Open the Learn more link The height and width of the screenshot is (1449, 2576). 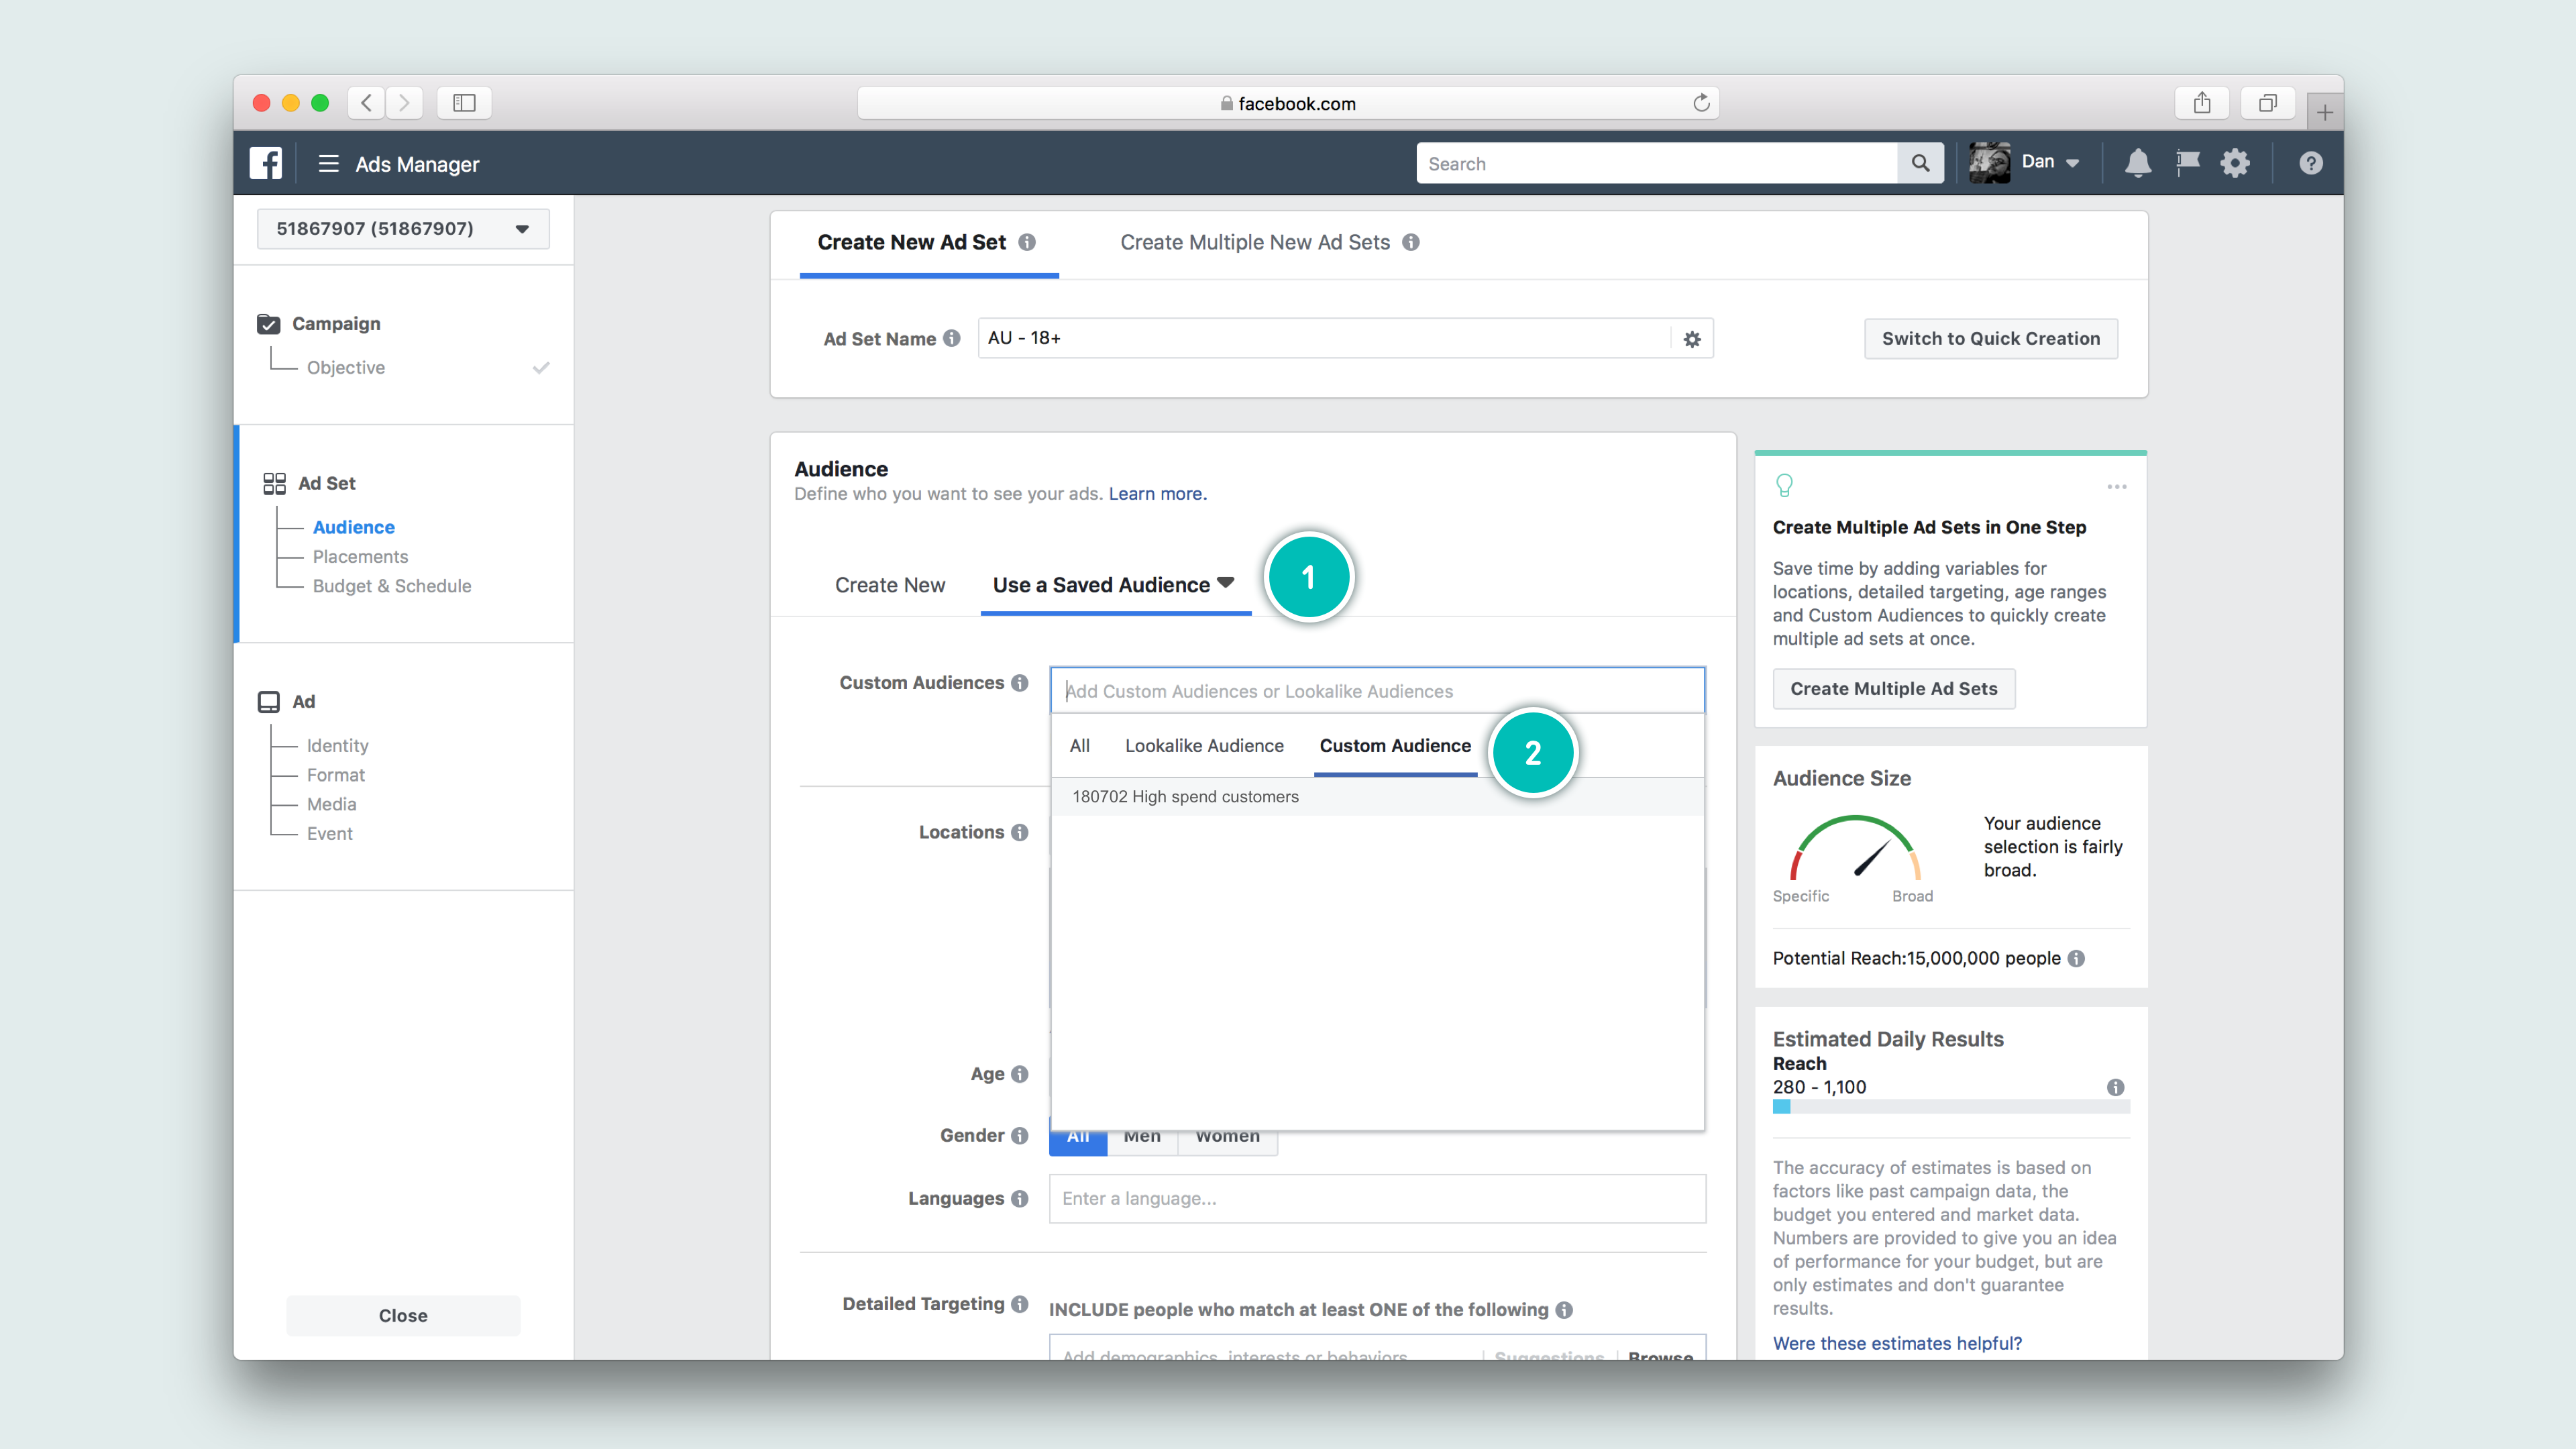click(1157, 493)
